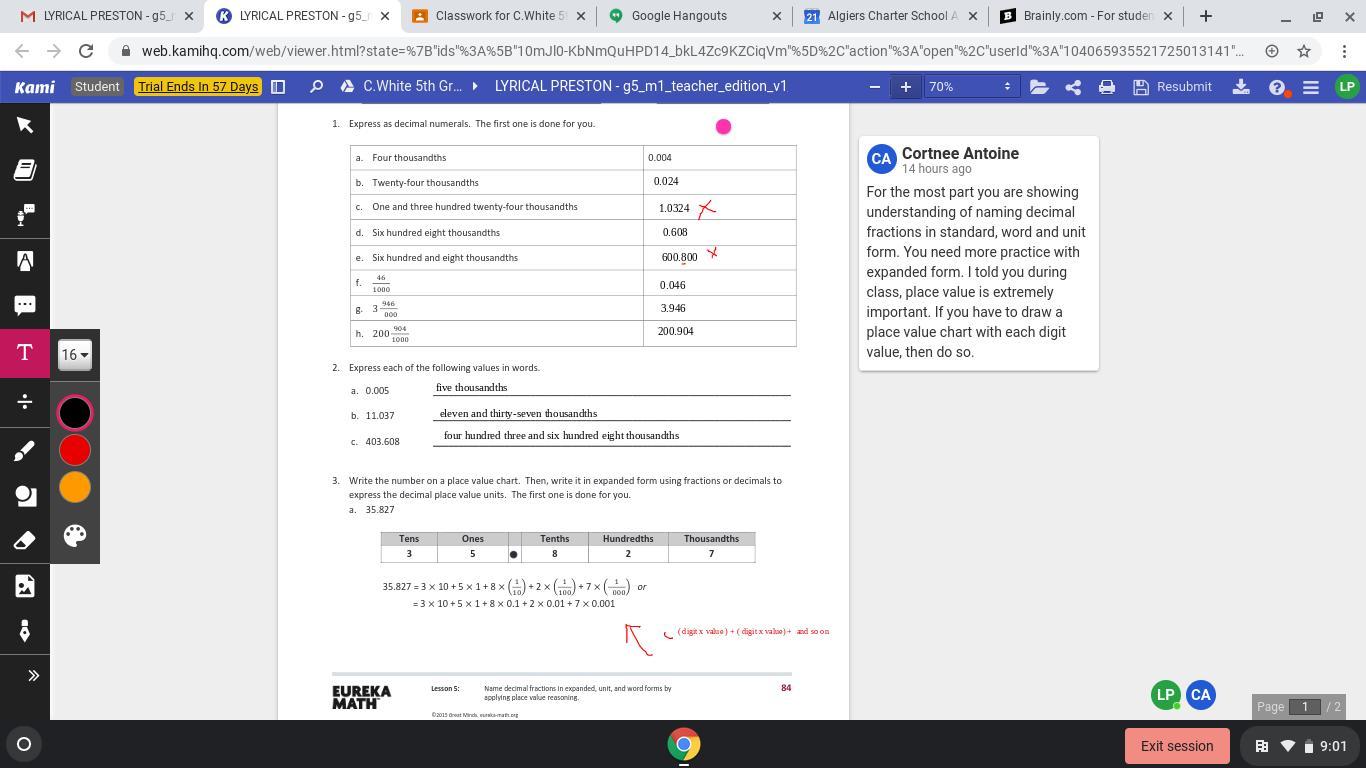Click the Student account badge
Viewport: 1366px width, 768px height.
tap(97, 87)
